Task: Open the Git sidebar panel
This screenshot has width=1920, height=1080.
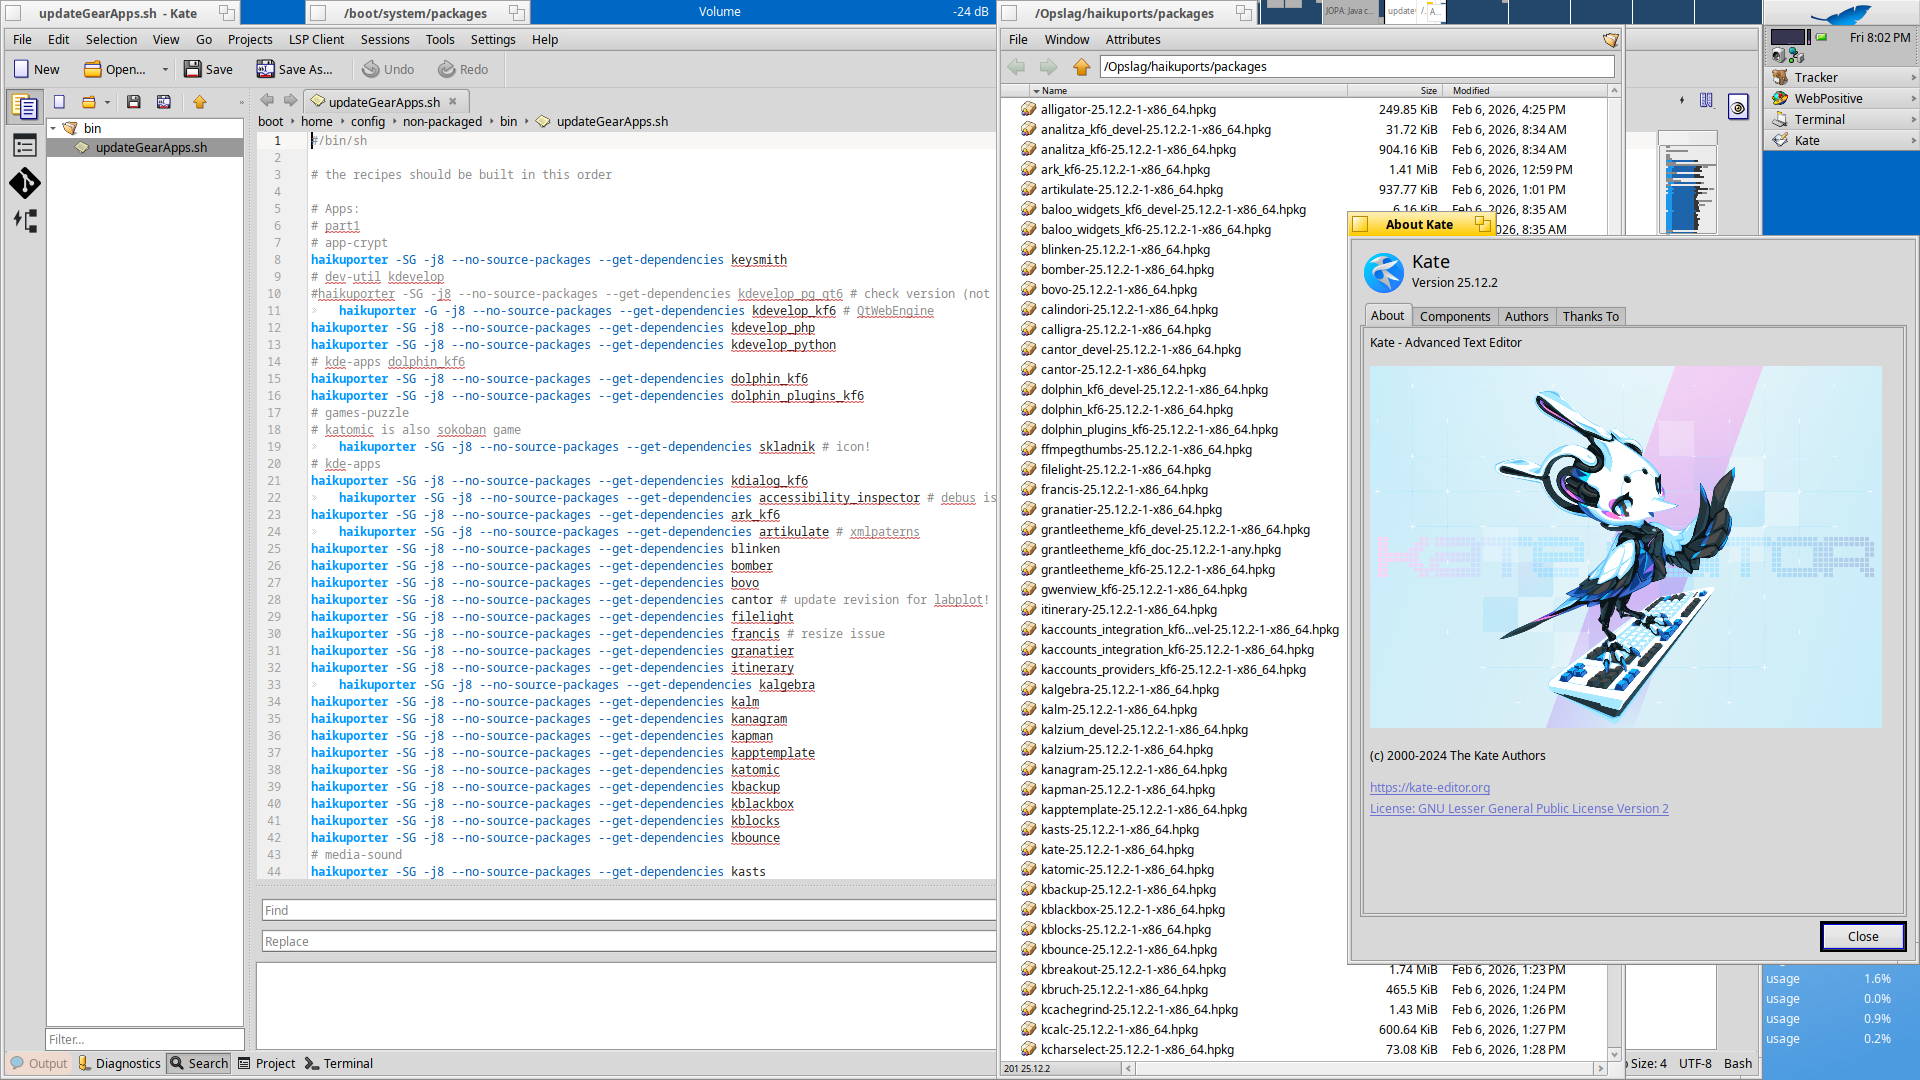Action: pyautogui.click(x=25, y=183)
